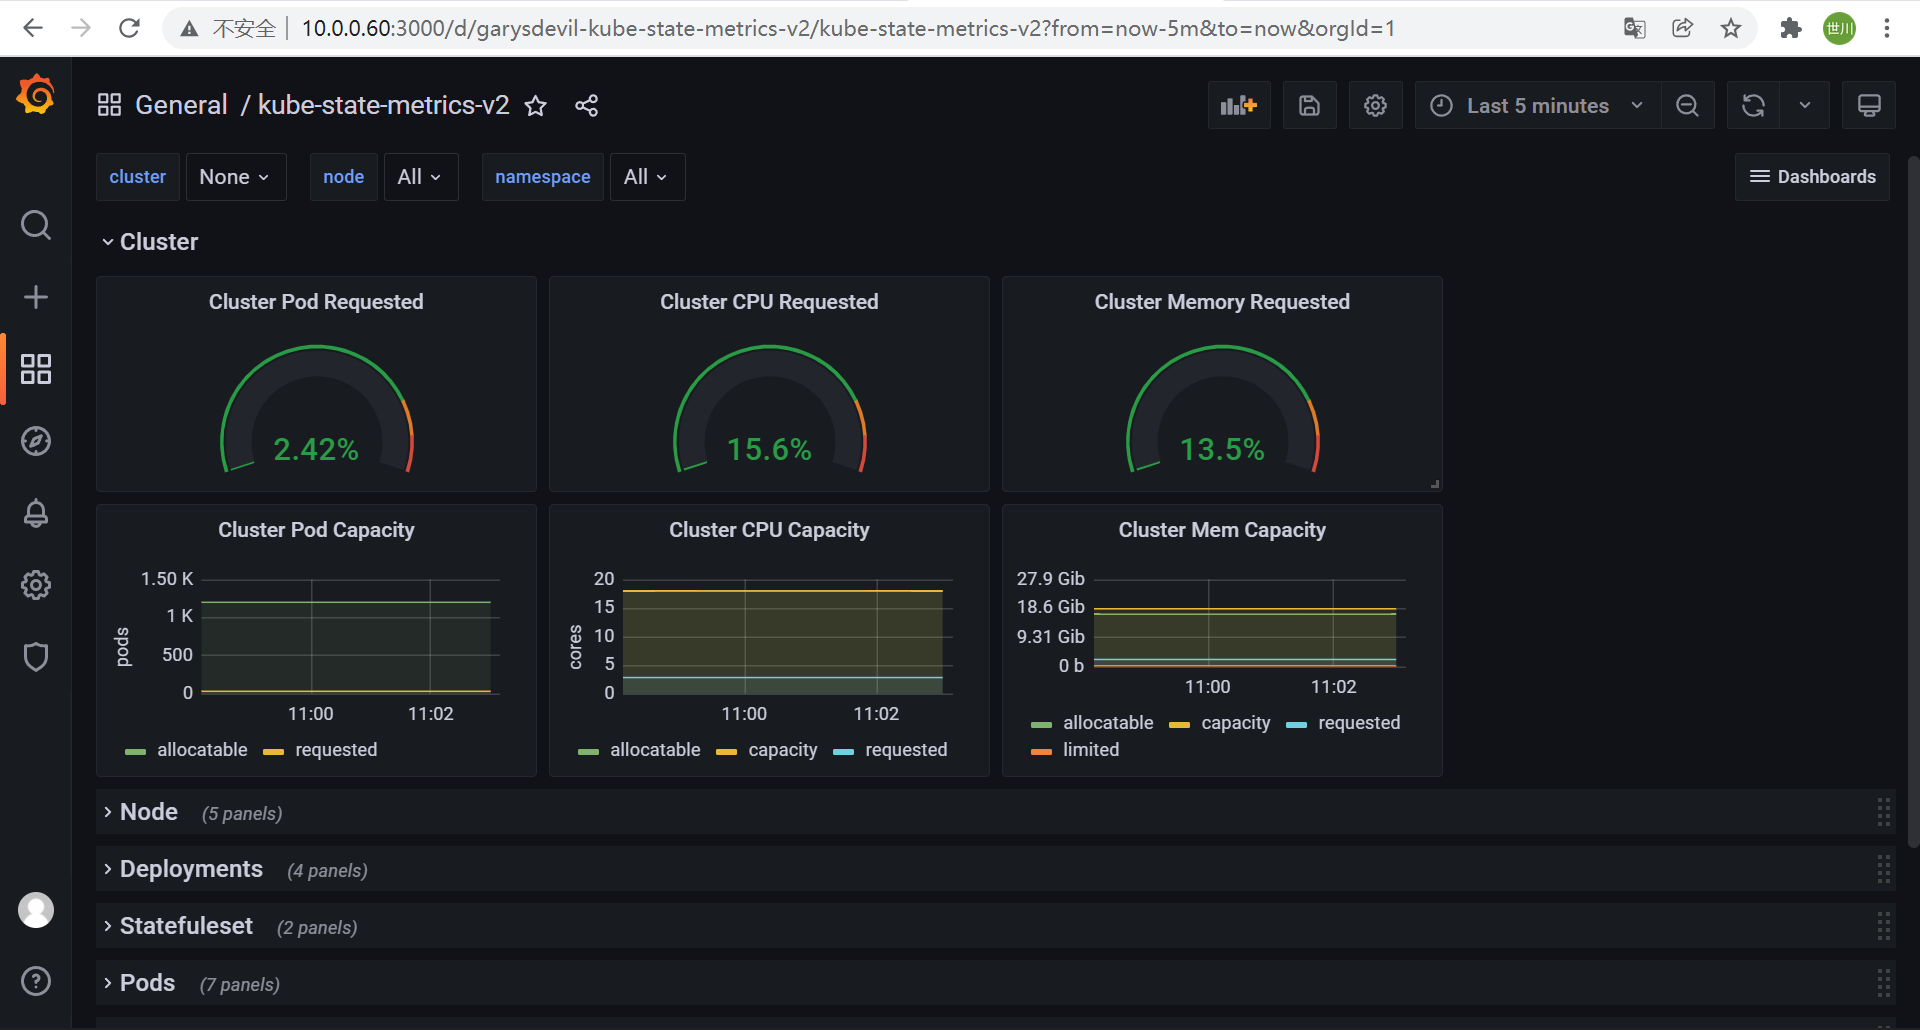The image size is (1920, 1030).
Task: Expand the Pods row
Action: coord(139,983)
